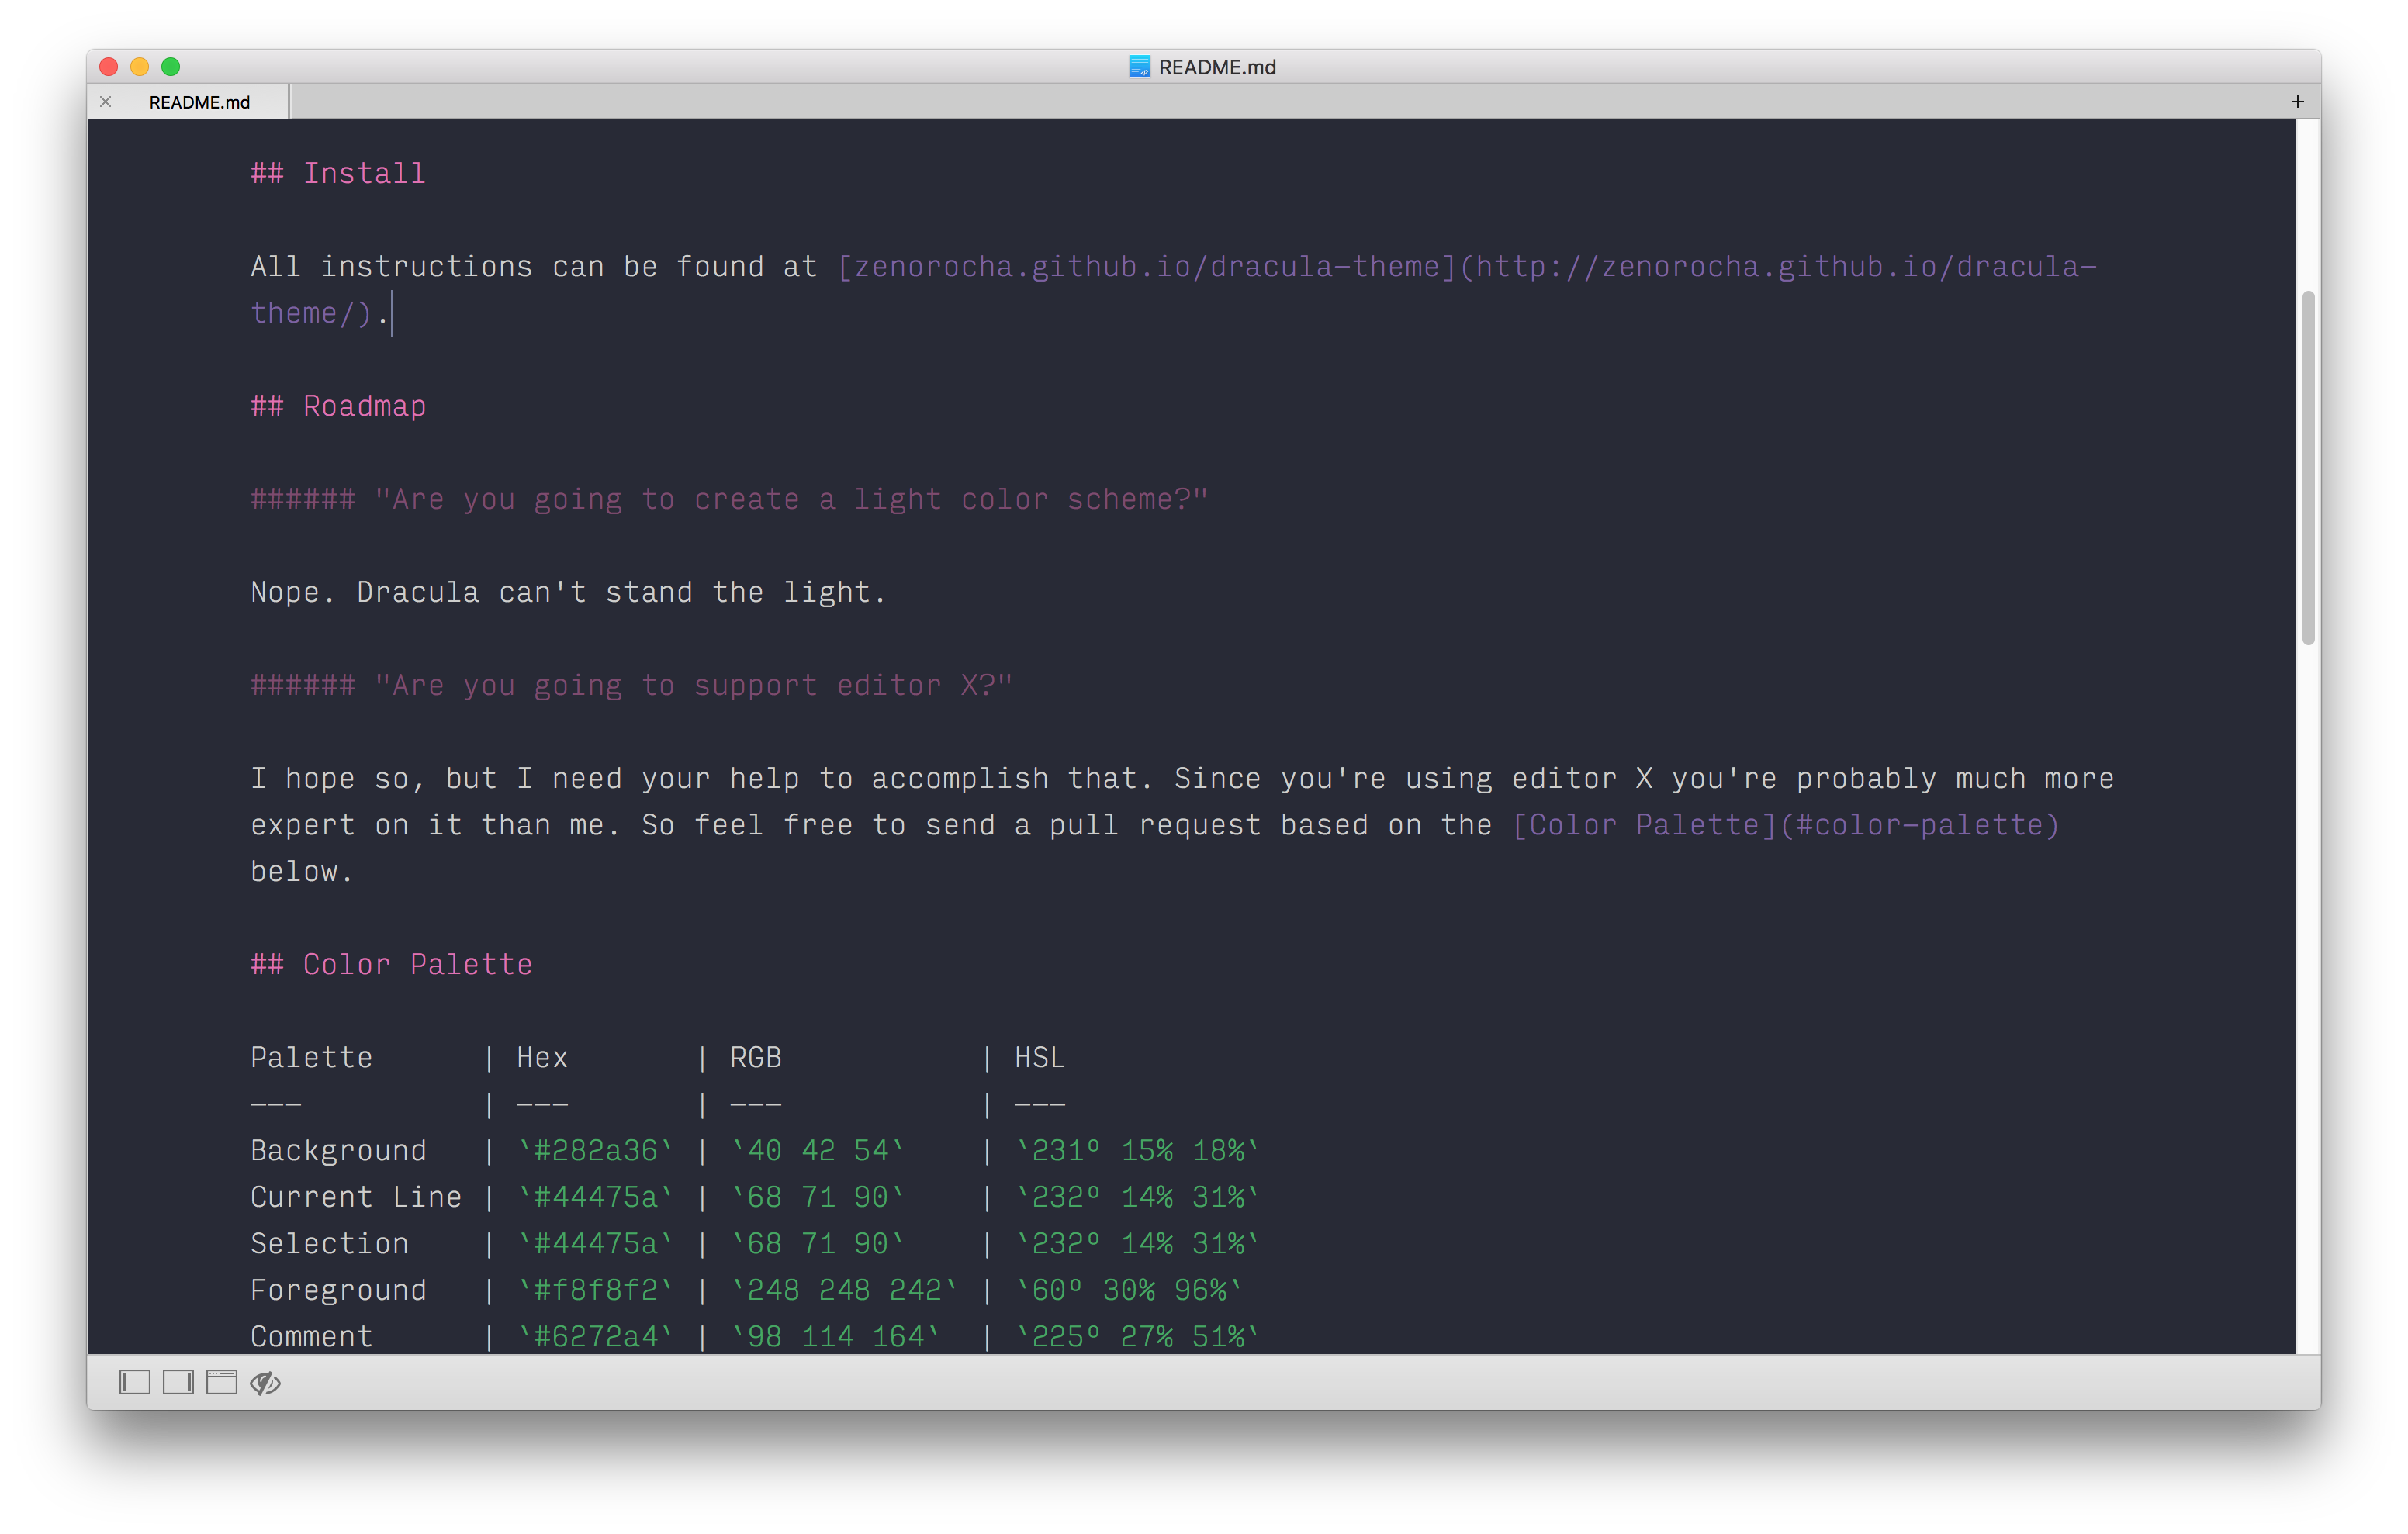Viewport: 2408px width, 1534px height.
Task: Toggle the crossed-out eye preview icon
Action: click(x=265, y=1382)
